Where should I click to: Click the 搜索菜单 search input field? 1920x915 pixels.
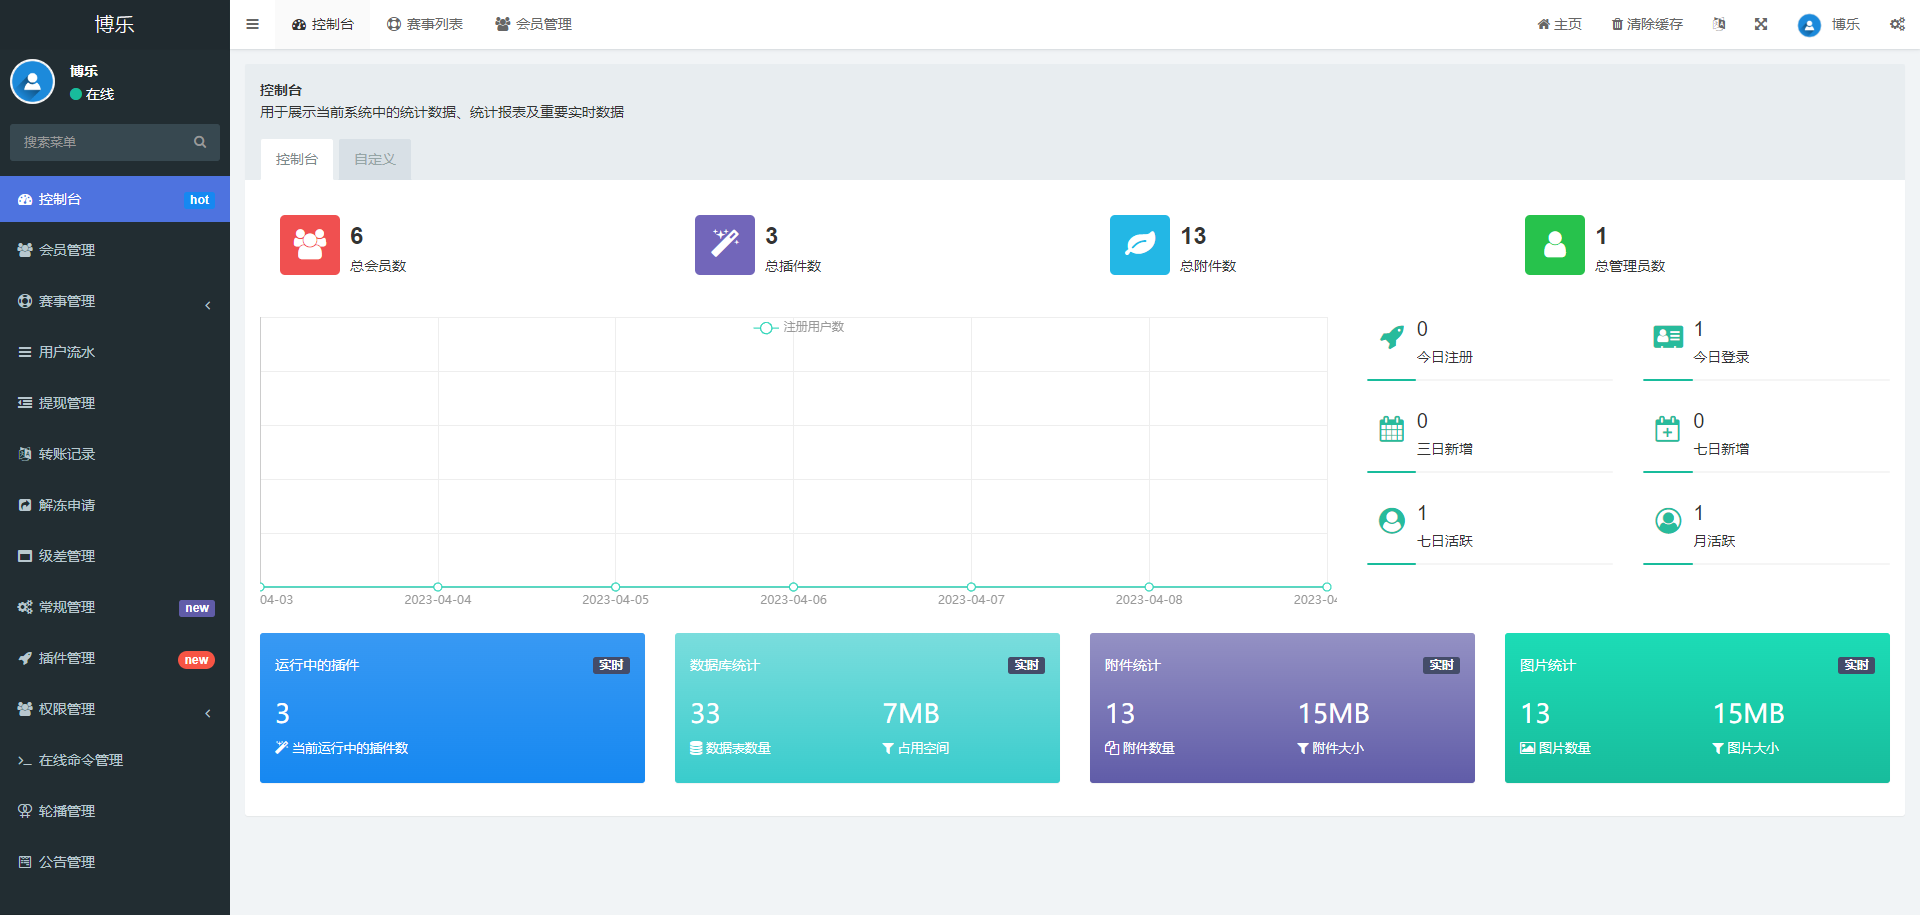(100, 142)
